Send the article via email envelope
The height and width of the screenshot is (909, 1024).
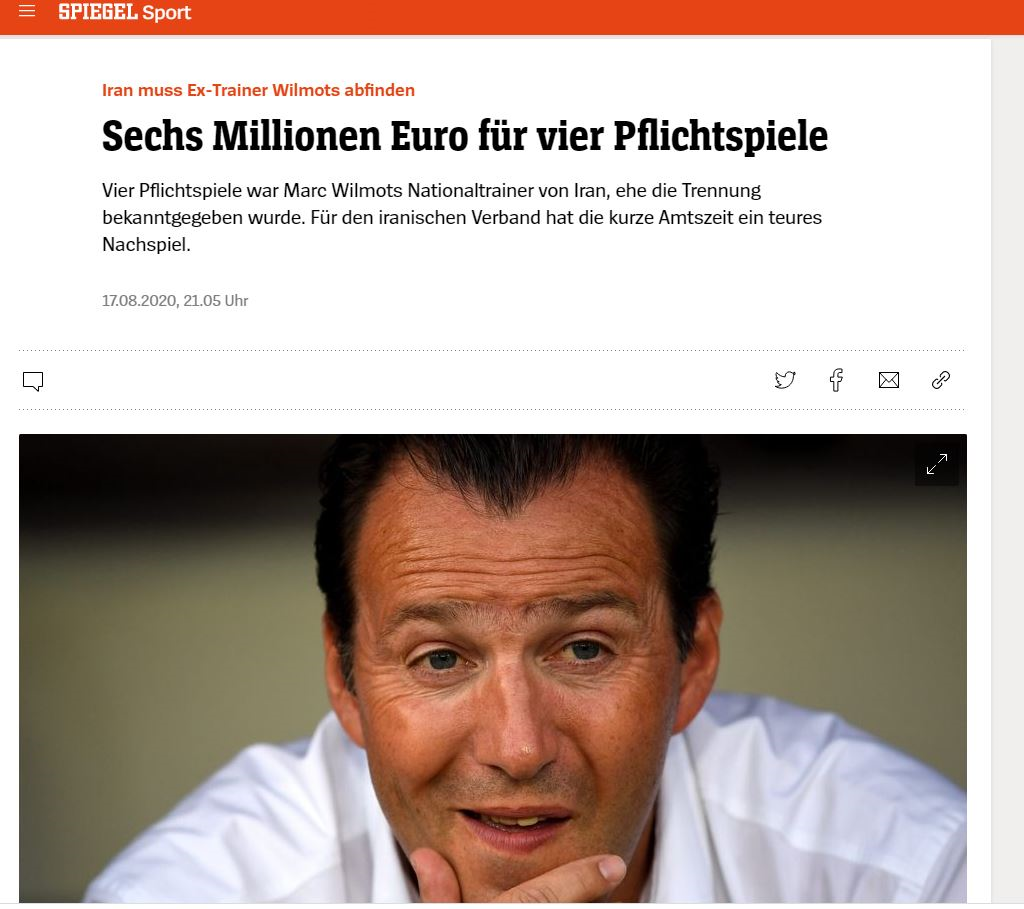[888, 380]
